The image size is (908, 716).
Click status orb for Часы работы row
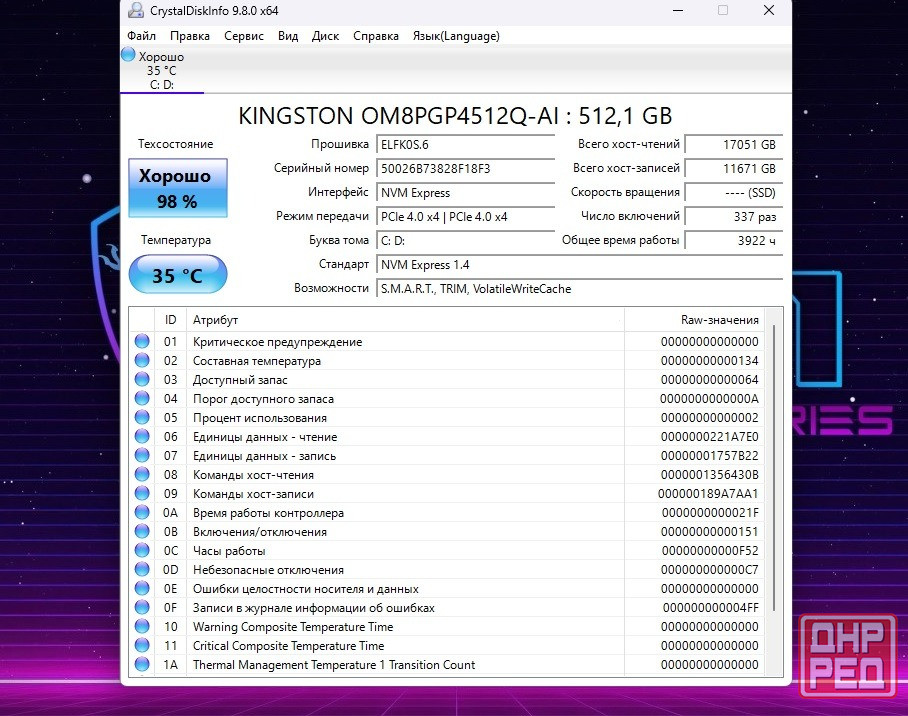[142, 551]
